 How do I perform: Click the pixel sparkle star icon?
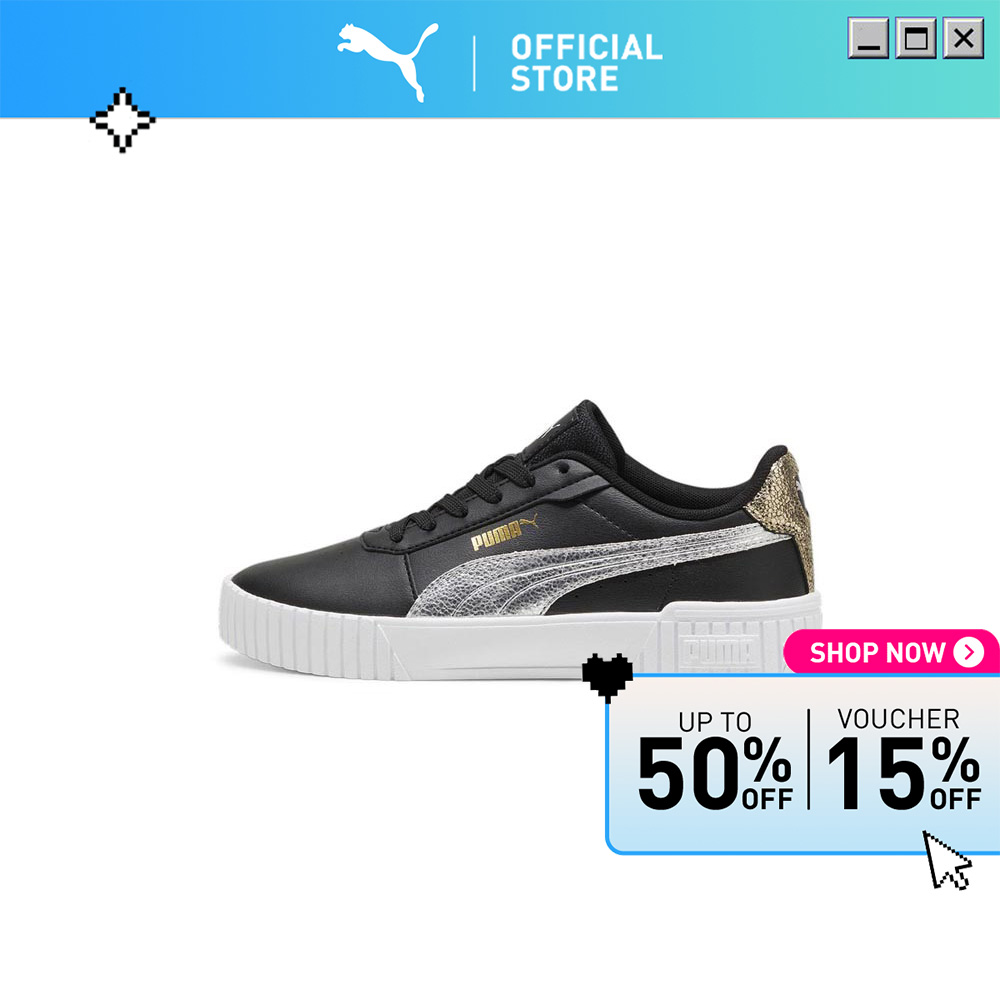pyautogui.click(x=122, y=120)
